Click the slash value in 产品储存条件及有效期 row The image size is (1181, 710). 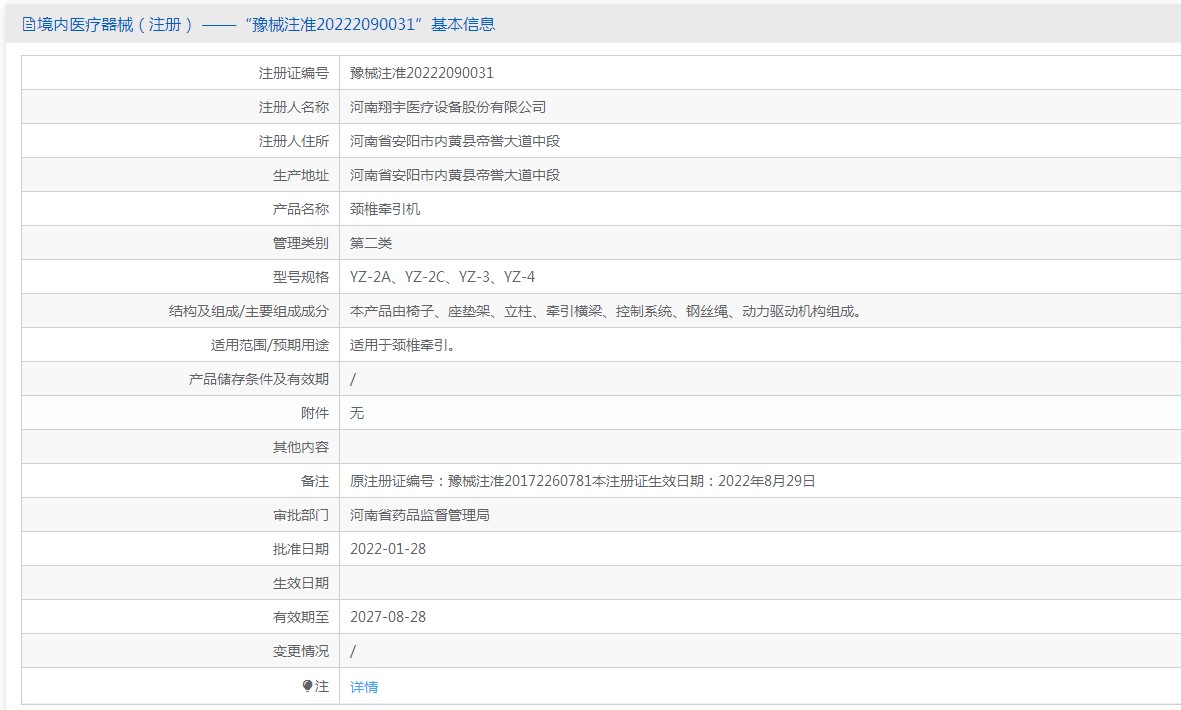click(352, 379)
